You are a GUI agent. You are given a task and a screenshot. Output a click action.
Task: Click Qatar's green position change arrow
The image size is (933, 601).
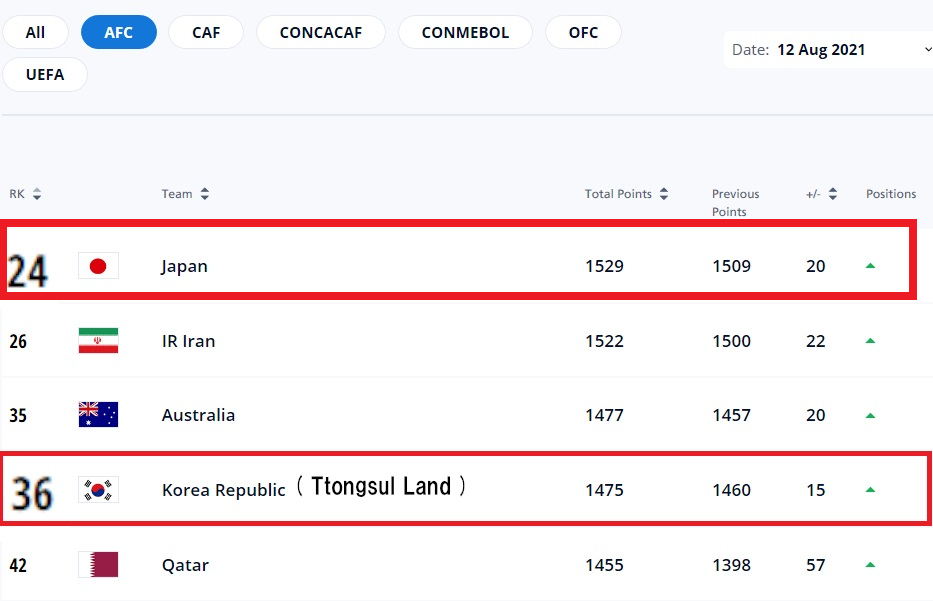coord(870,565)
